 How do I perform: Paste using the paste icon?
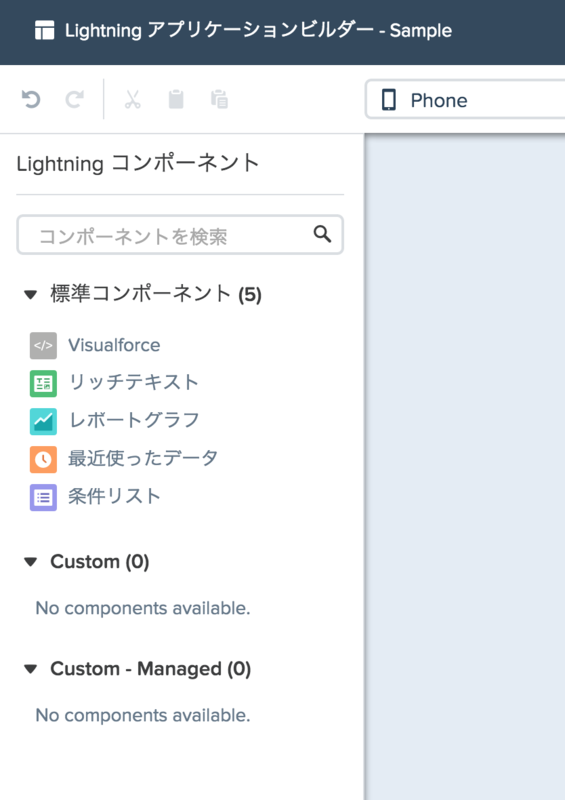pos(219,99)
